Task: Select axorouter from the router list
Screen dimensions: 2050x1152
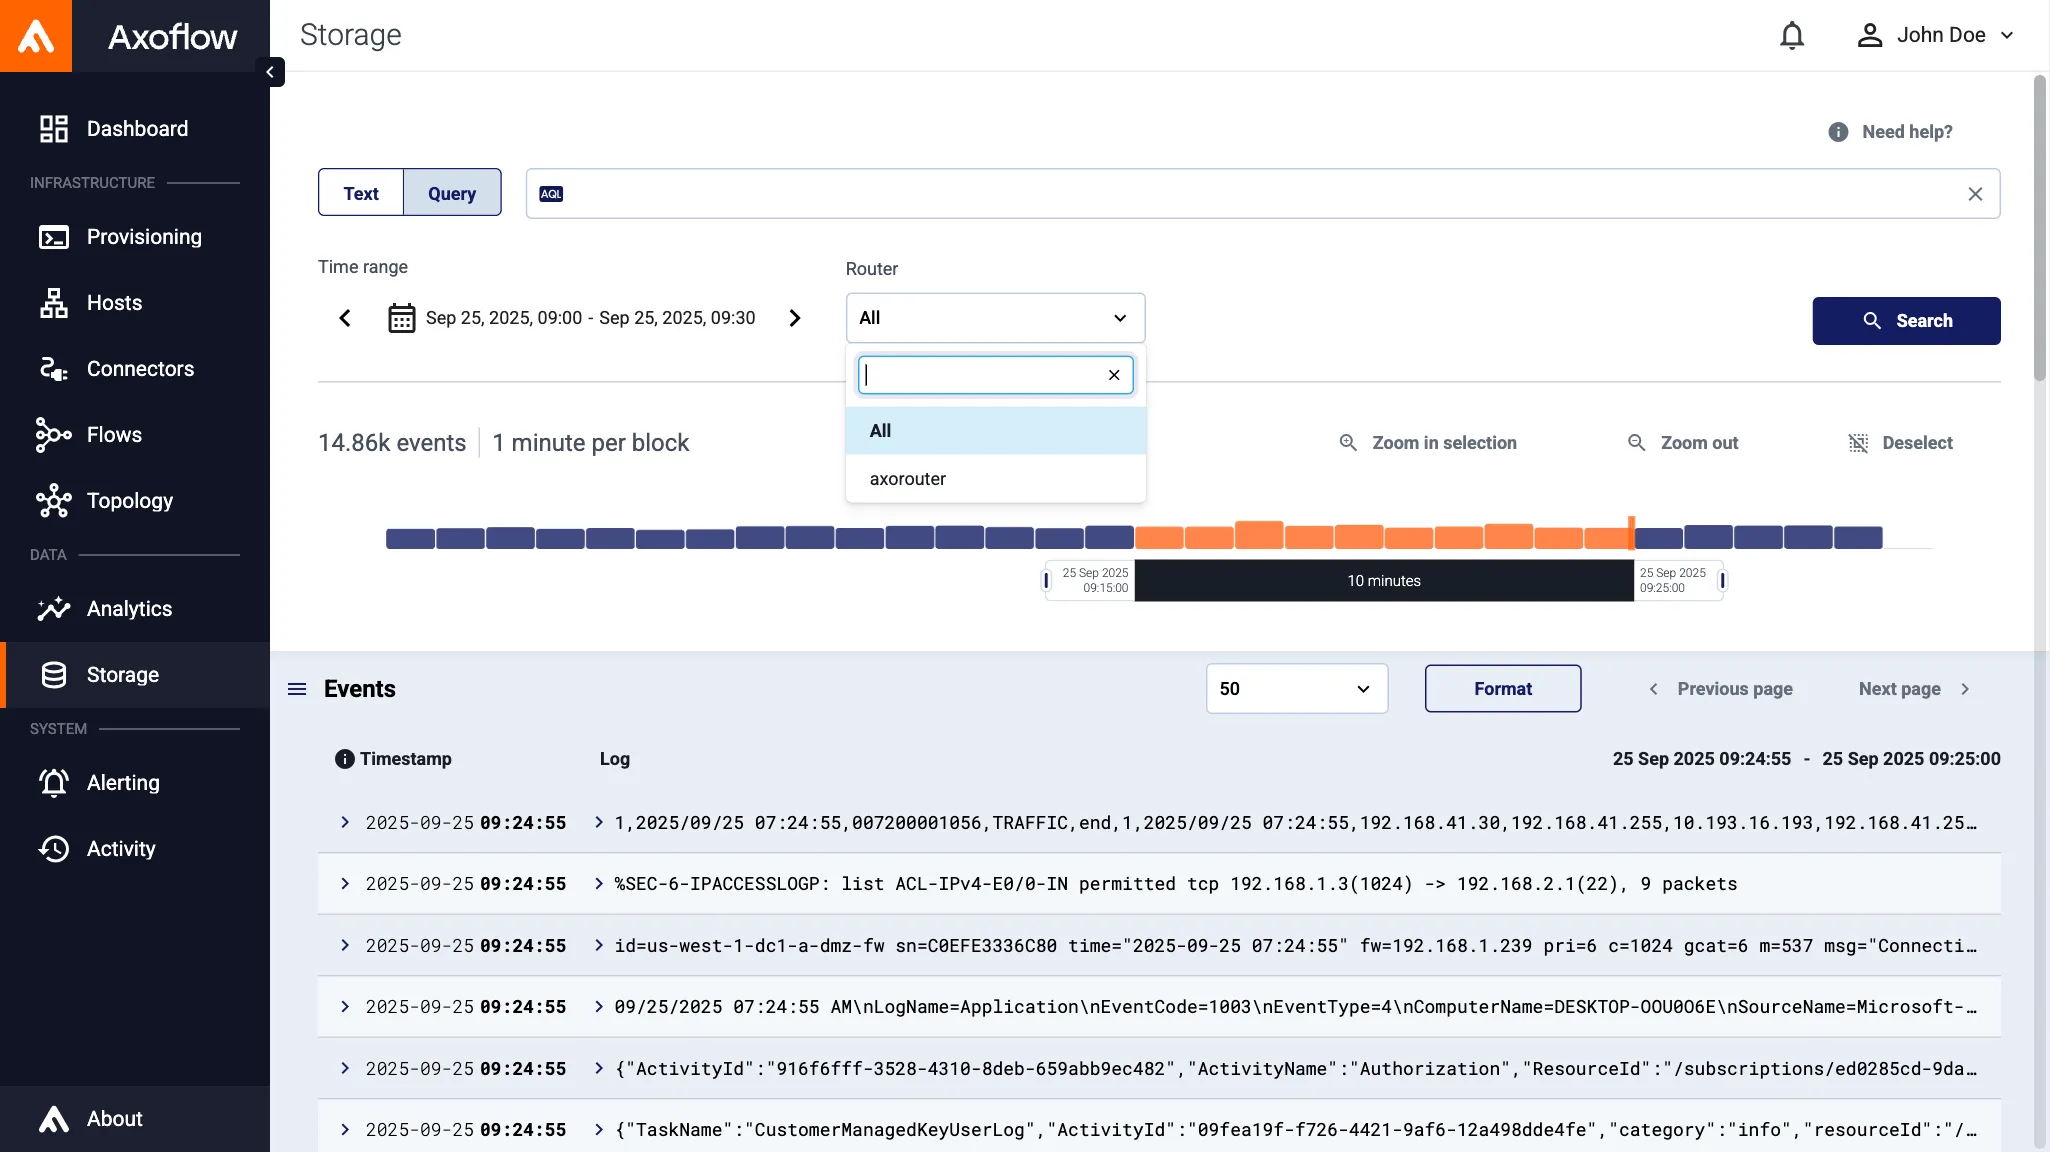Action: (907, 479)
